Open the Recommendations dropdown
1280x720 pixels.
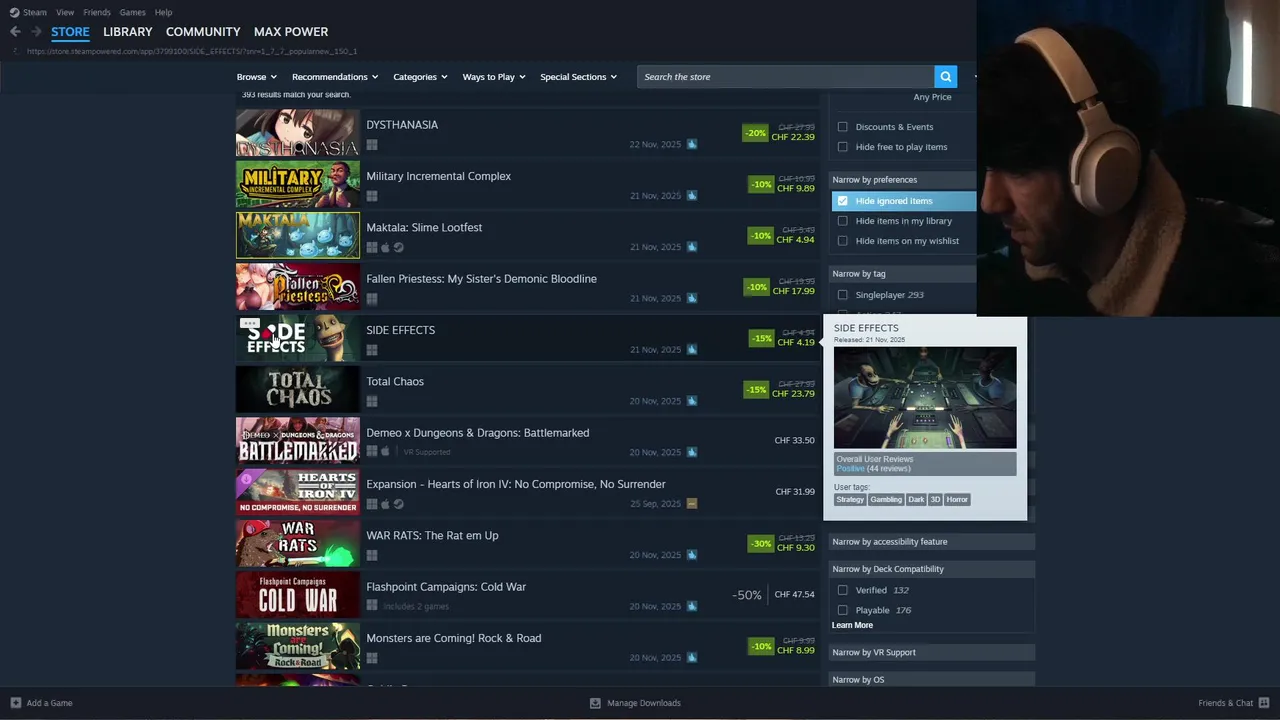(335, 77)
